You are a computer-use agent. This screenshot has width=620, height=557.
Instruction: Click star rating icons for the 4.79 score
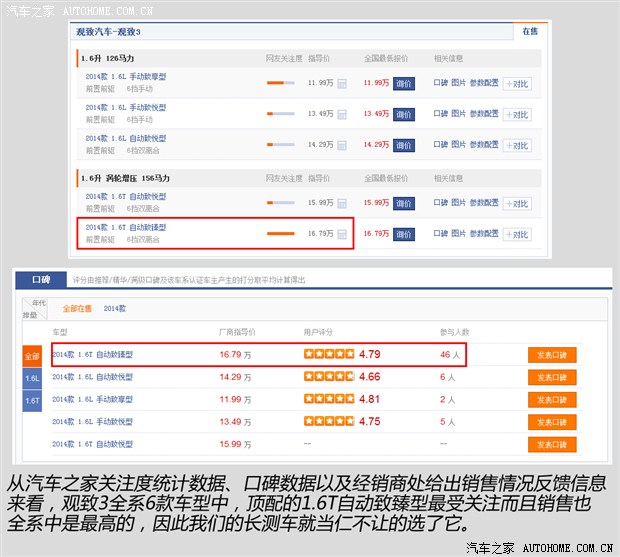click(x=329, y=354)
